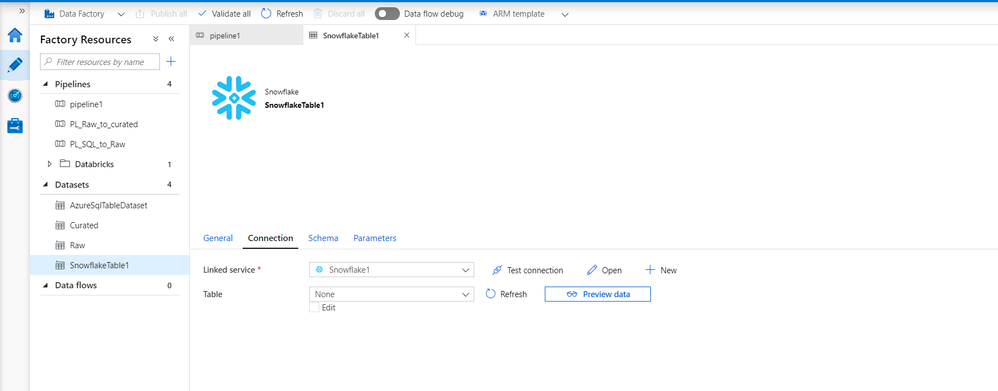
Task: Open the Linked service Snowflake1 dropdown
Action: coord(391,270)
